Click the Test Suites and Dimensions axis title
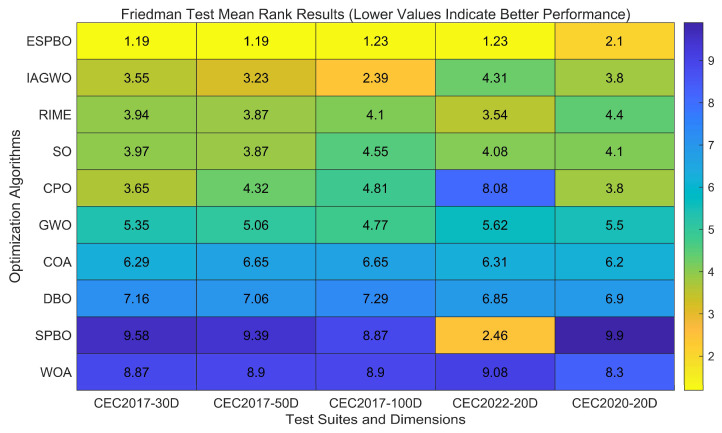 point(375,420)
